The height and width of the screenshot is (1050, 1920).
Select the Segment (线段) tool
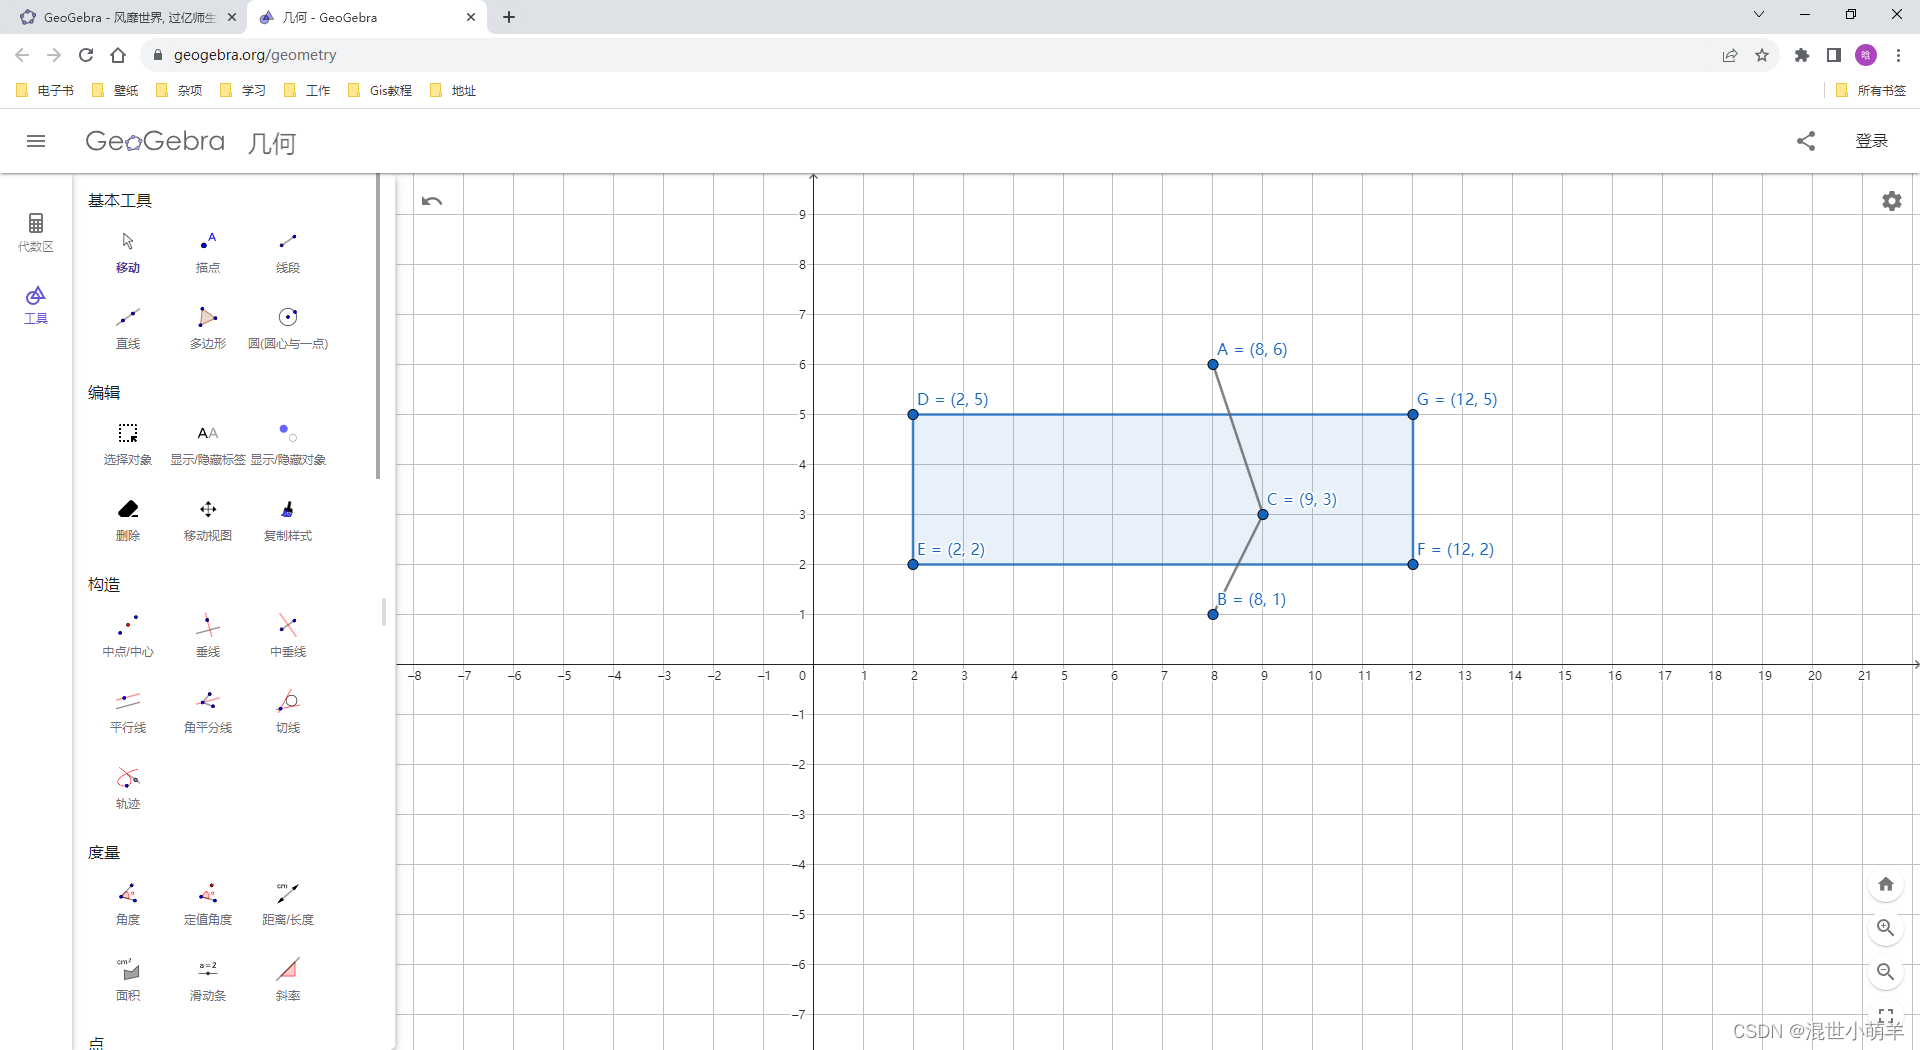tap(288, 252)
